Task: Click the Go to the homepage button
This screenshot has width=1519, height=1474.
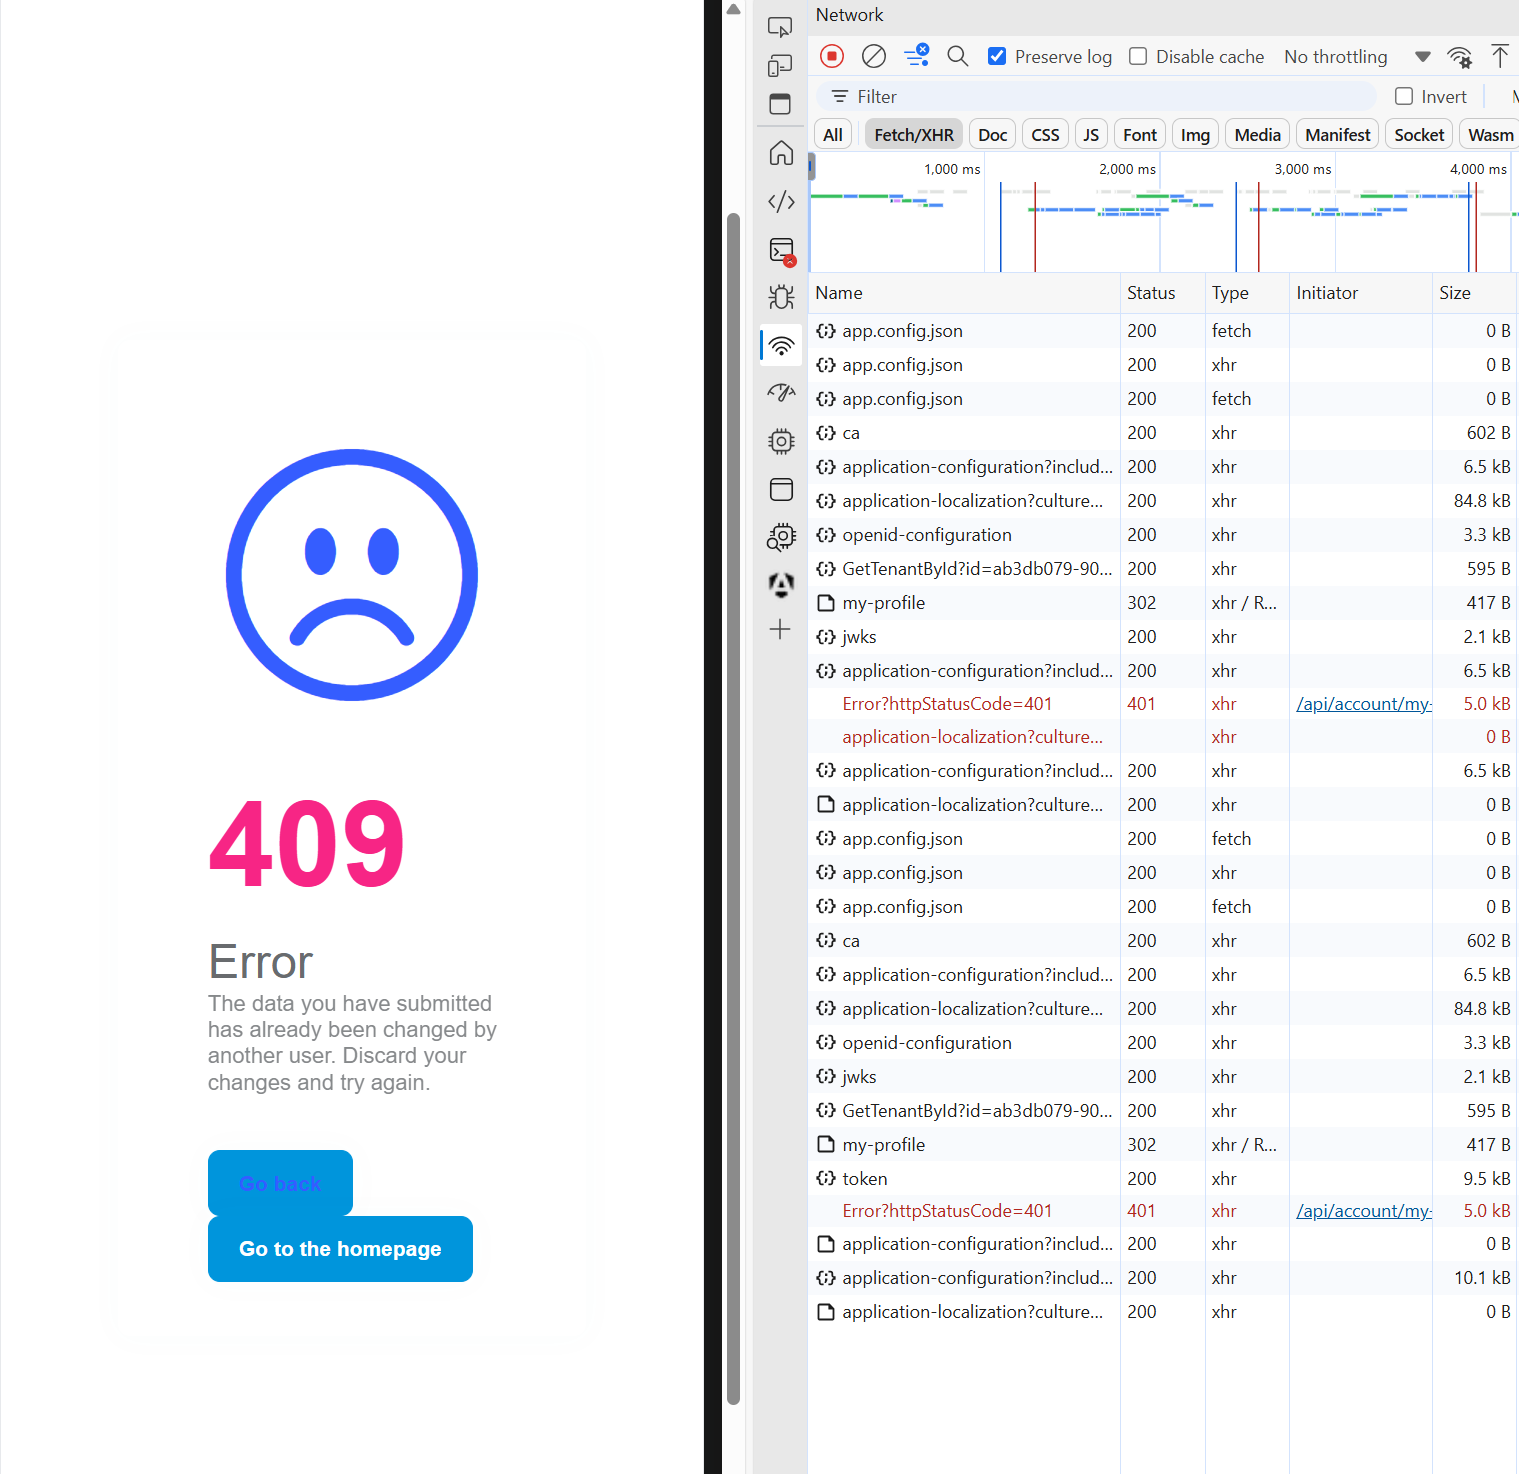Action: point(340,1249)
